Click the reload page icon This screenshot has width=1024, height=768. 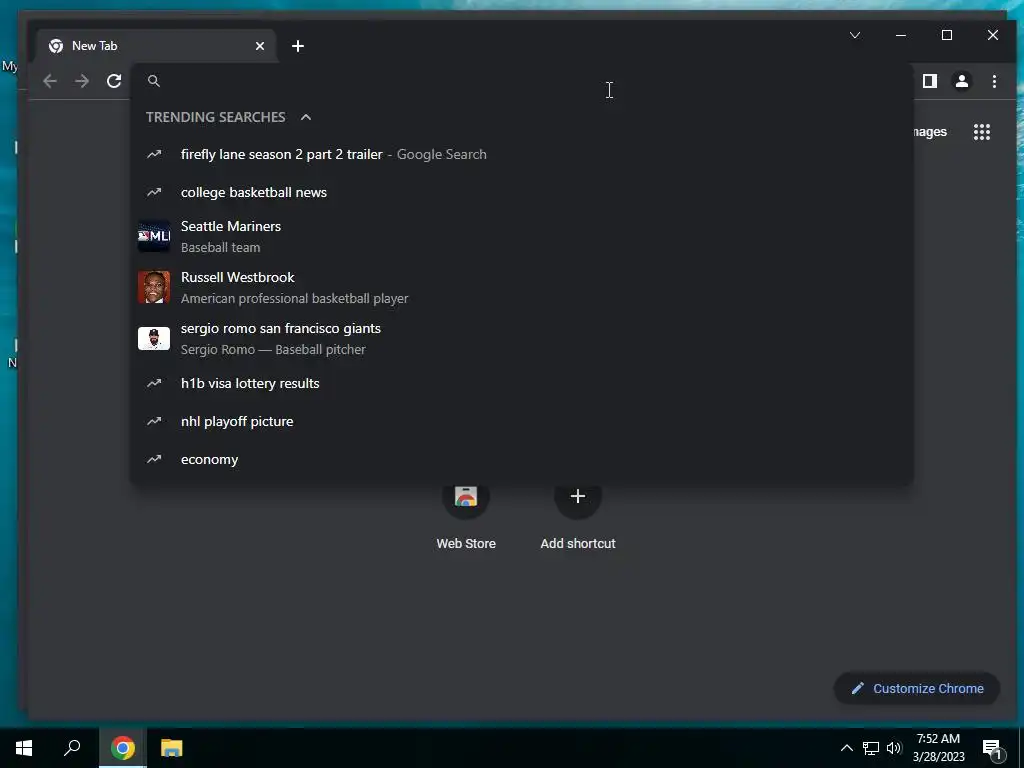click(114, 81)
